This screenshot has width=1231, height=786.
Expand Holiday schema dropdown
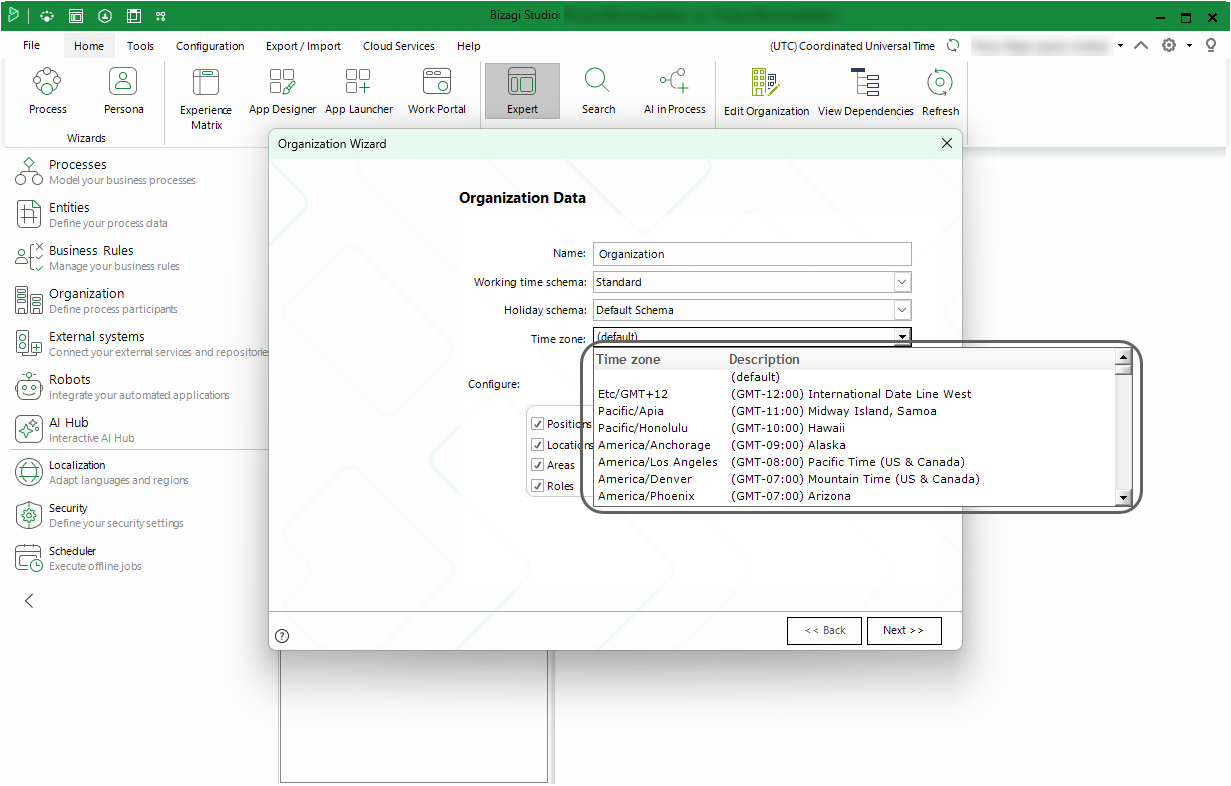point(902,310)
